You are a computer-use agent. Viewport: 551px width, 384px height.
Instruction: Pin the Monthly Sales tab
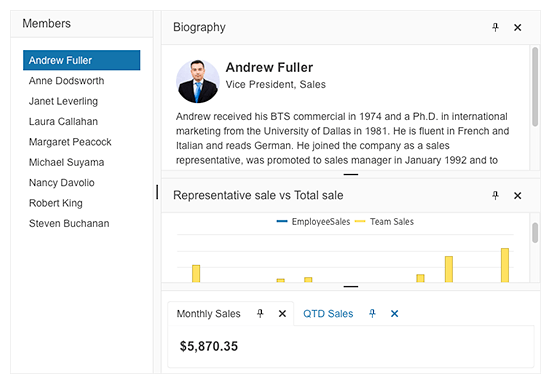pos(260,313)
